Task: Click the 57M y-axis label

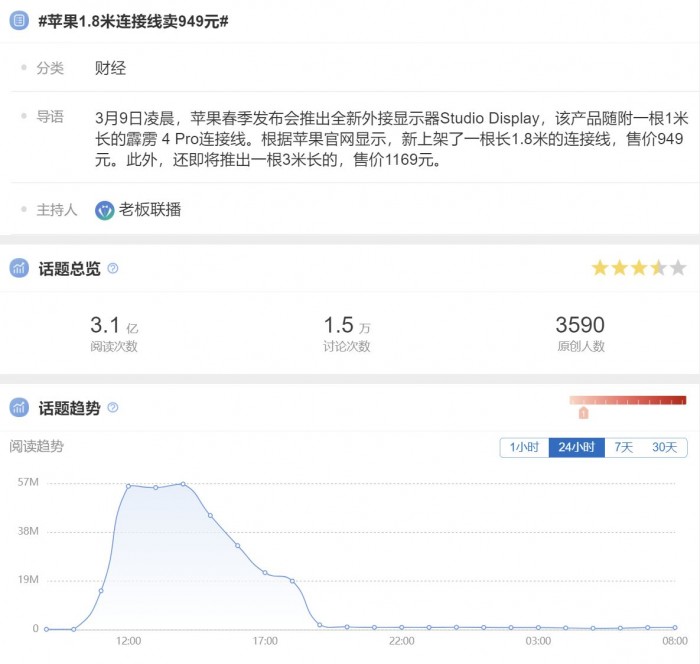Action: click(28, 482)
